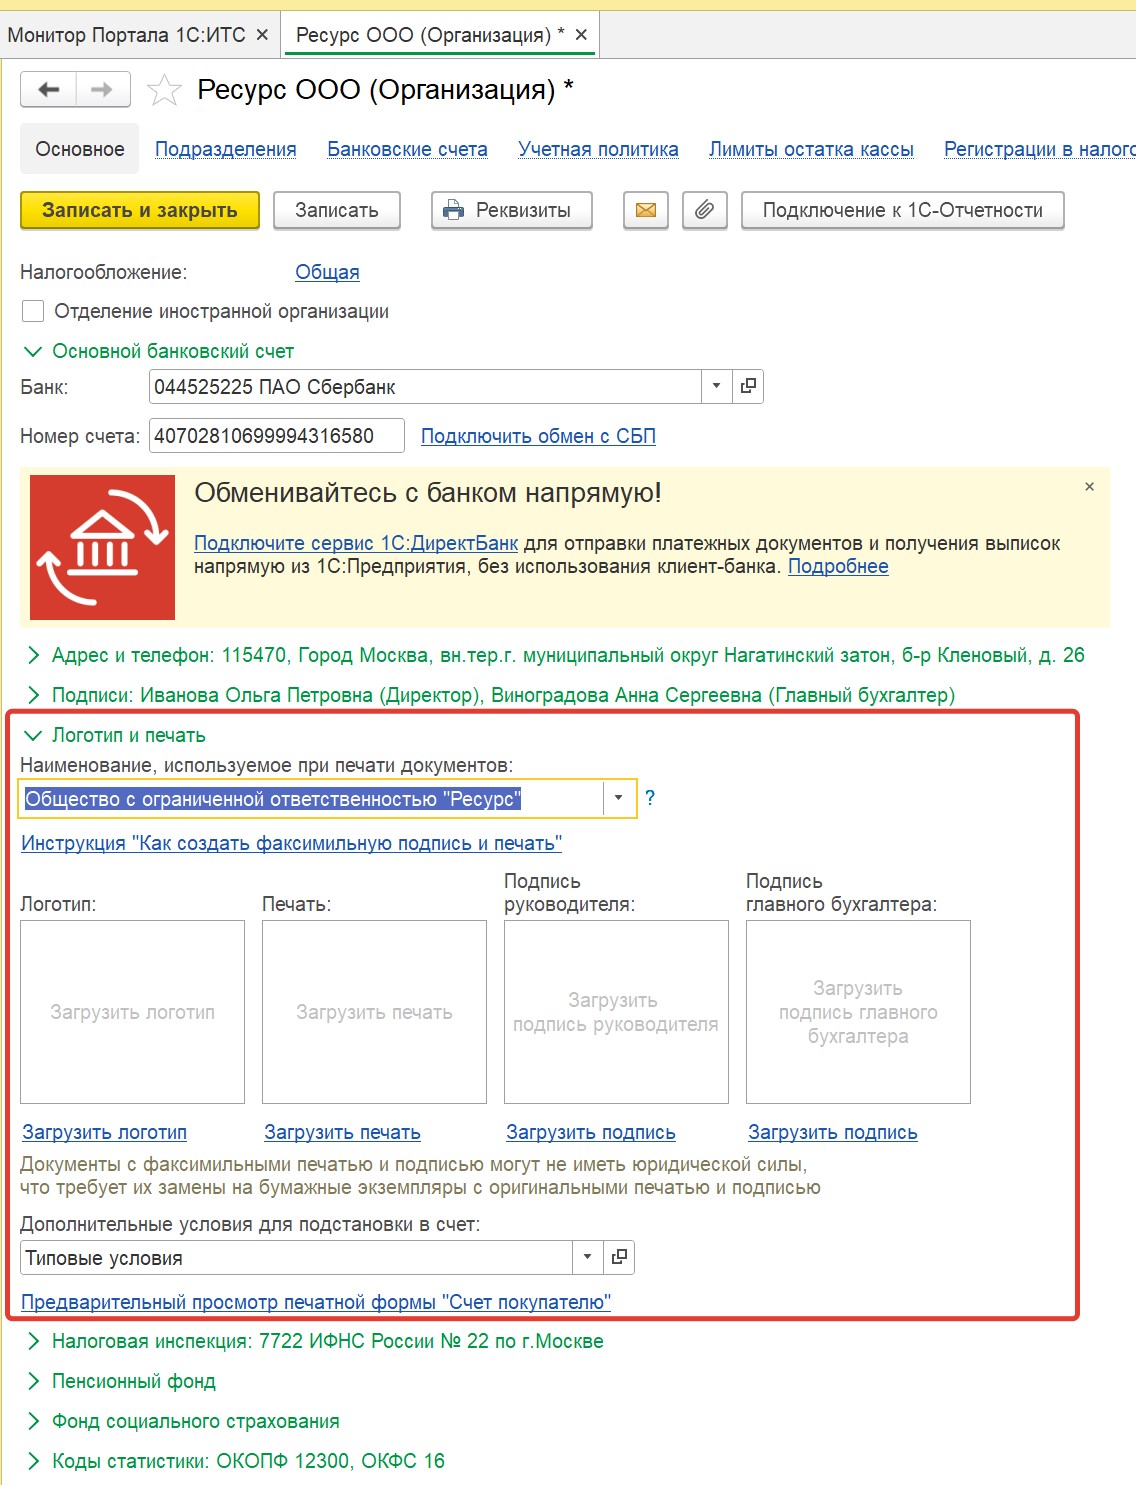Collapse the Логотип и печать section
Screen dimensions: 1136x1485
(33, 735)
